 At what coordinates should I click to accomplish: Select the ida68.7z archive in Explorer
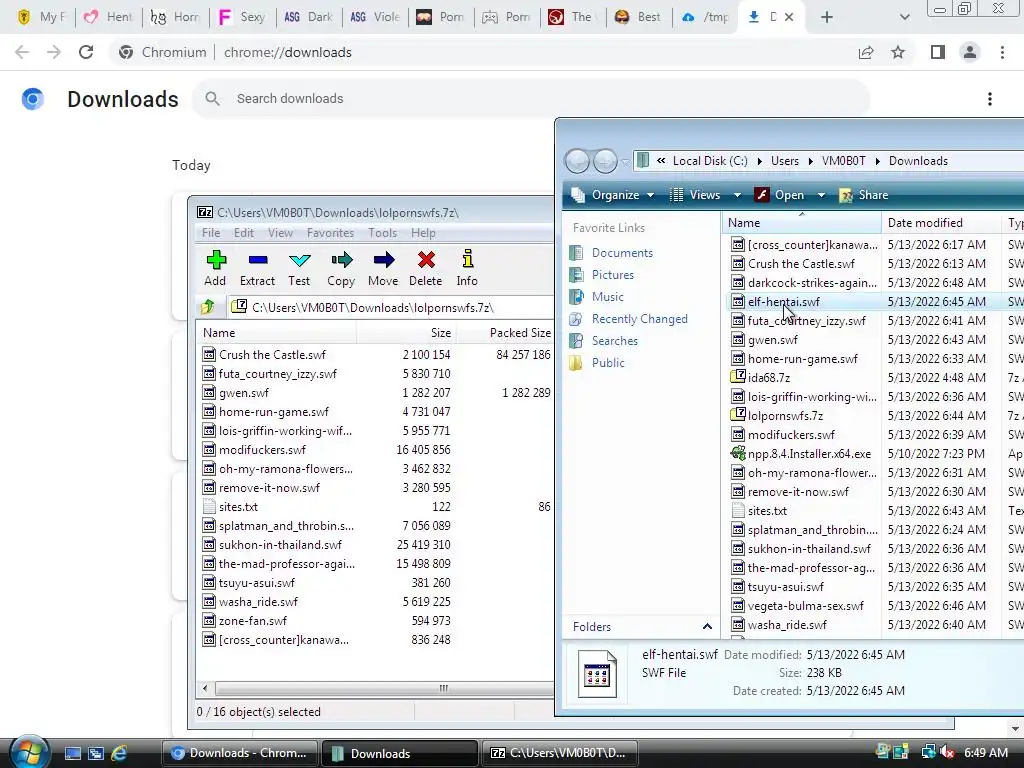point(769,377)
